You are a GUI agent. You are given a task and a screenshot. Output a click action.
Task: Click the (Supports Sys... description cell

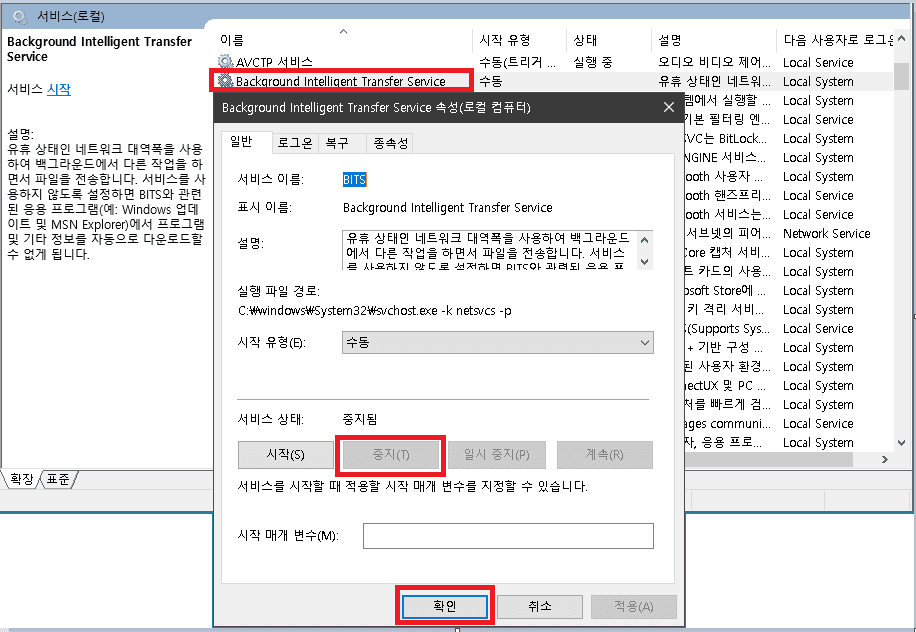point(728,328)
